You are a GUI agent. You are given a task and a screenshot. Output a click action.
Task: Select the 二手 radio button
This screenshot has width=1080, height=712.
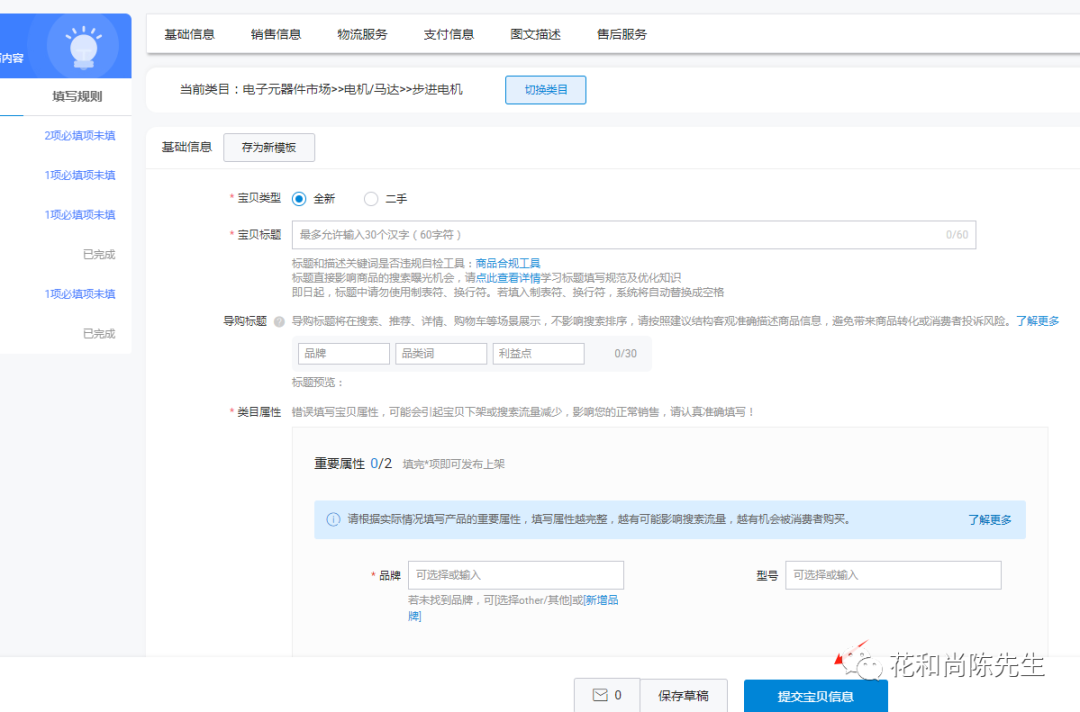tap(370, 199)
